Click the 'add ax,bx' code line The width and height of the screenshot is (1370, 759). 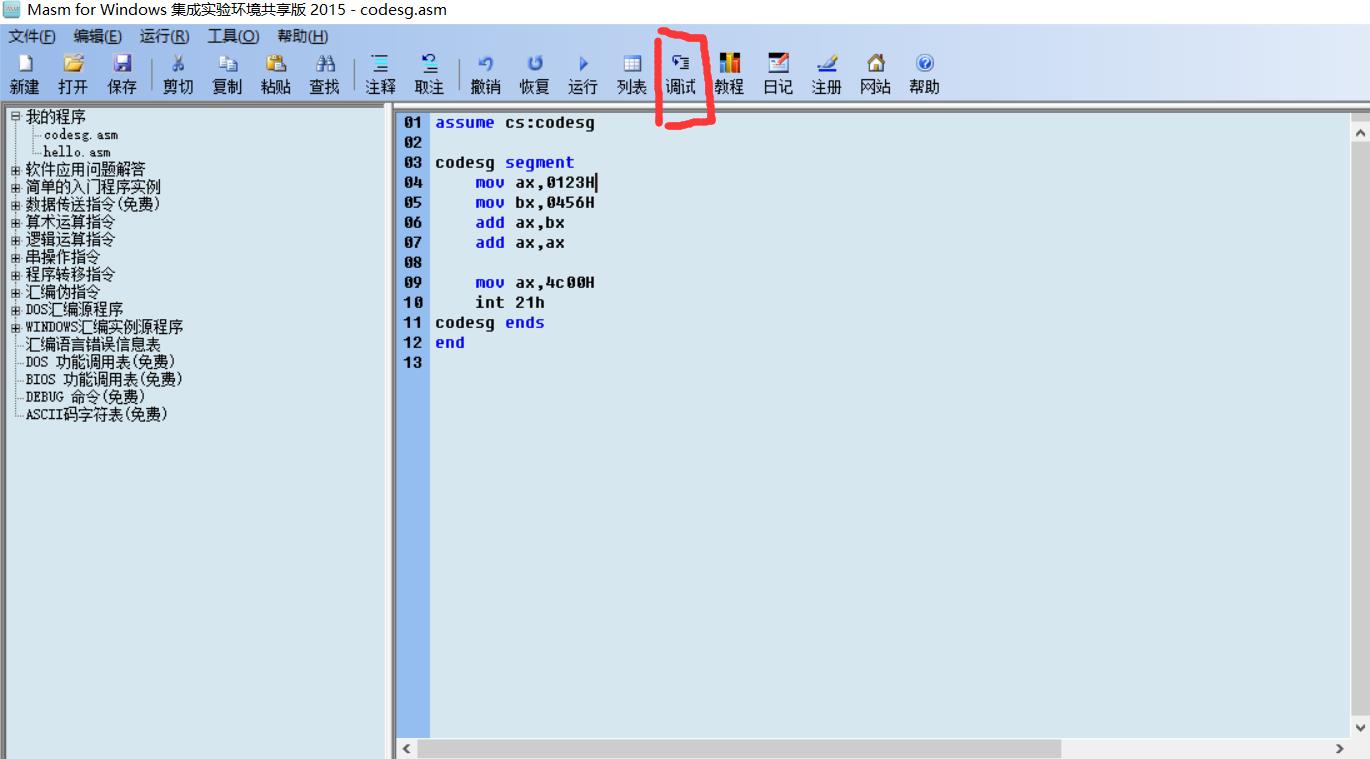tap(520, 223)
